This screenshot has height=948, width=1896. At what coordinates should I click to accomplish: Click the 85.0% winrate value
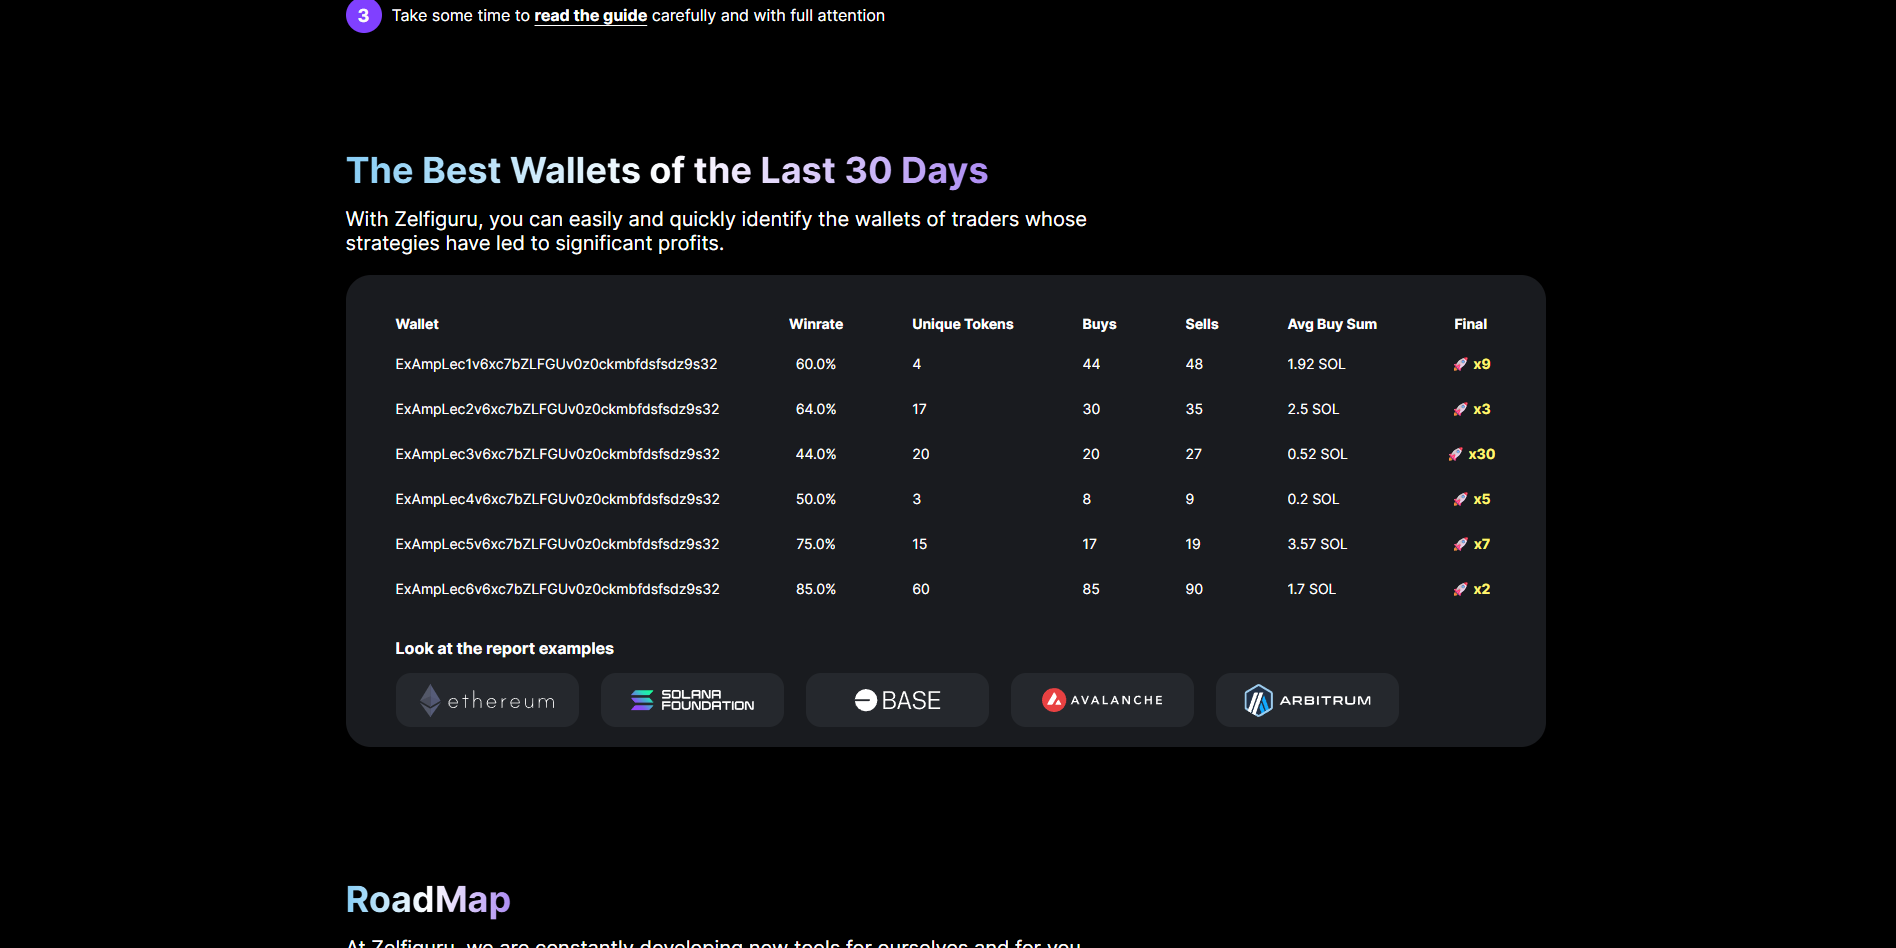coord(815,590)
